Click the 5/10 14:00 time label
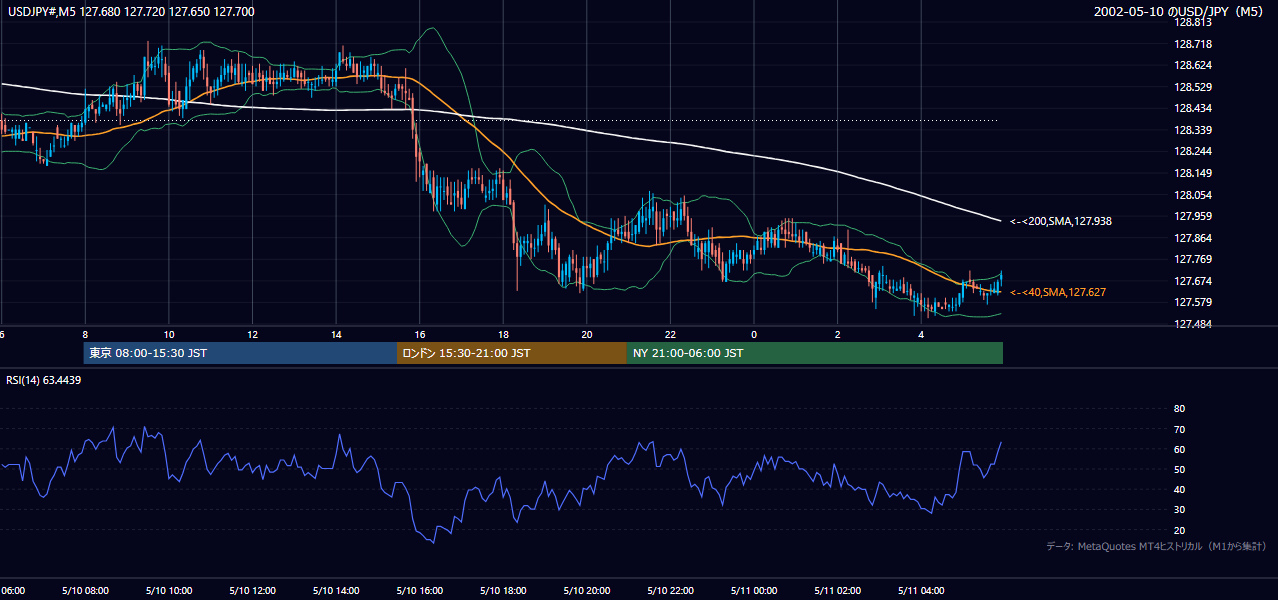 [336, 590]
